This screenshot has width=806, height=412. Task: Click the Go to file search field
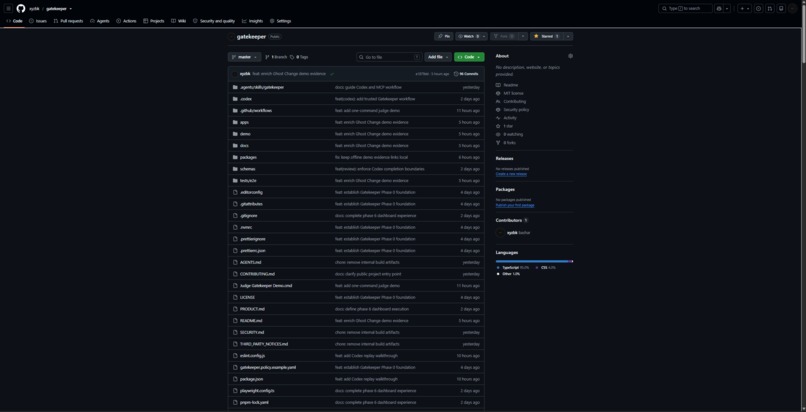[389, 57]
